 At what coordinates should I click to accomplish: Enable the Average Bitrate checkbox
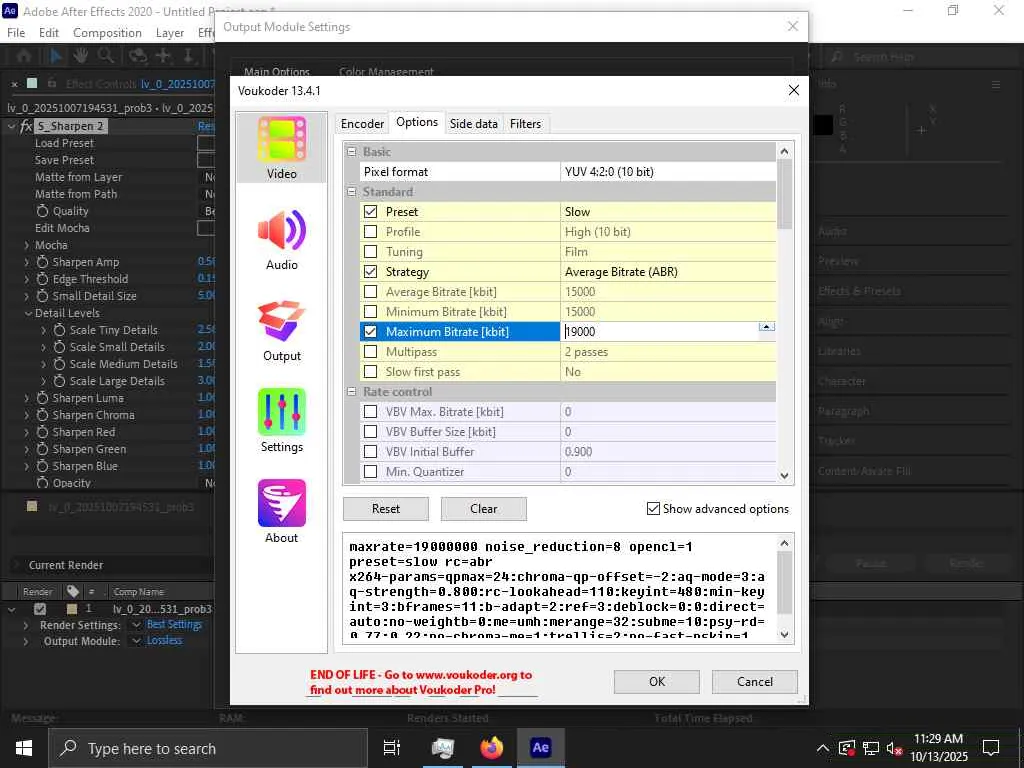click(370, 292)
